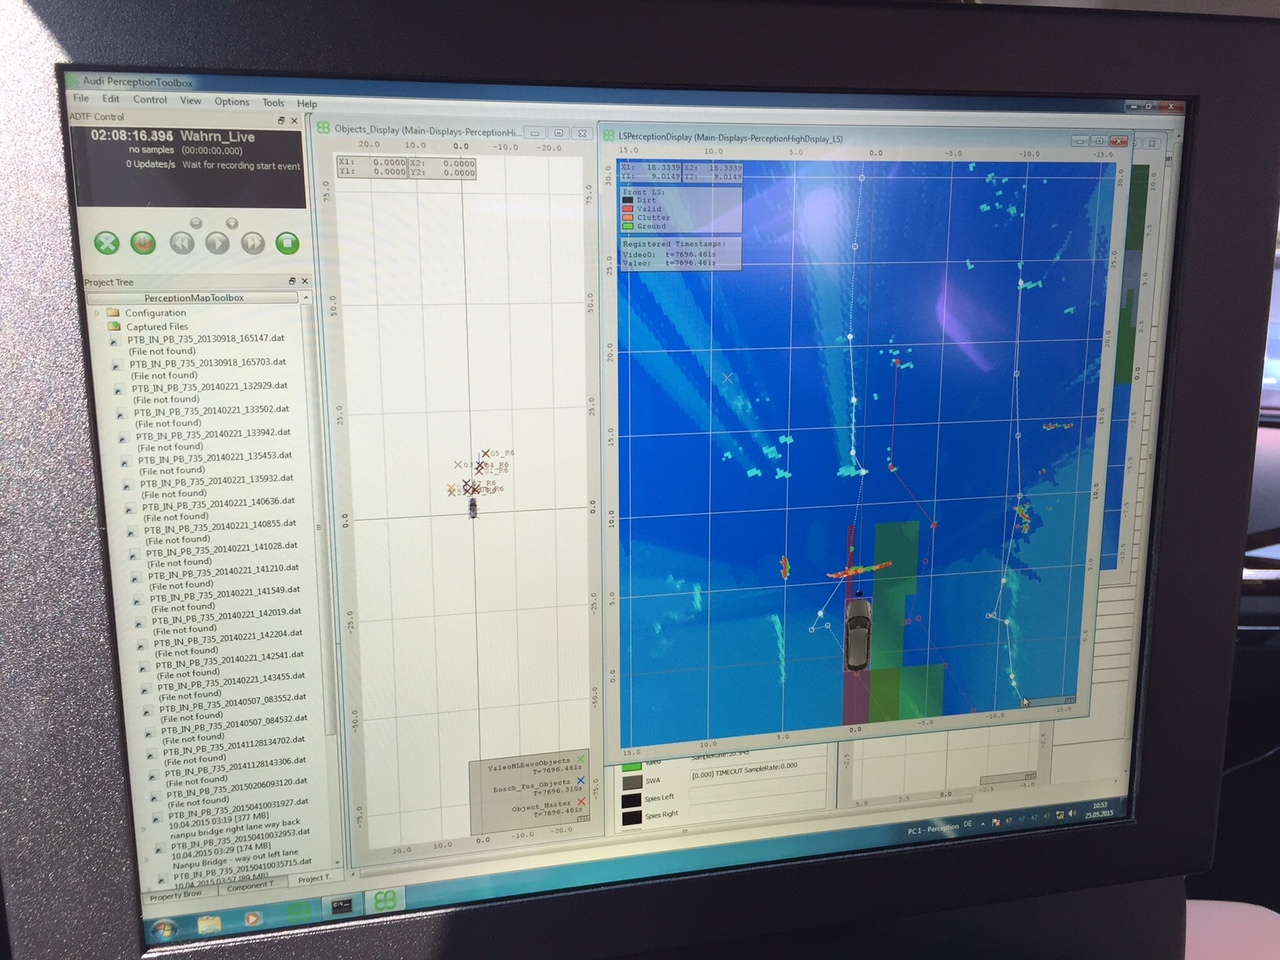Click scroll-down arrow of the Project Tree
The height and width of the screenshot is (960, 1280).
pos(338,860)
